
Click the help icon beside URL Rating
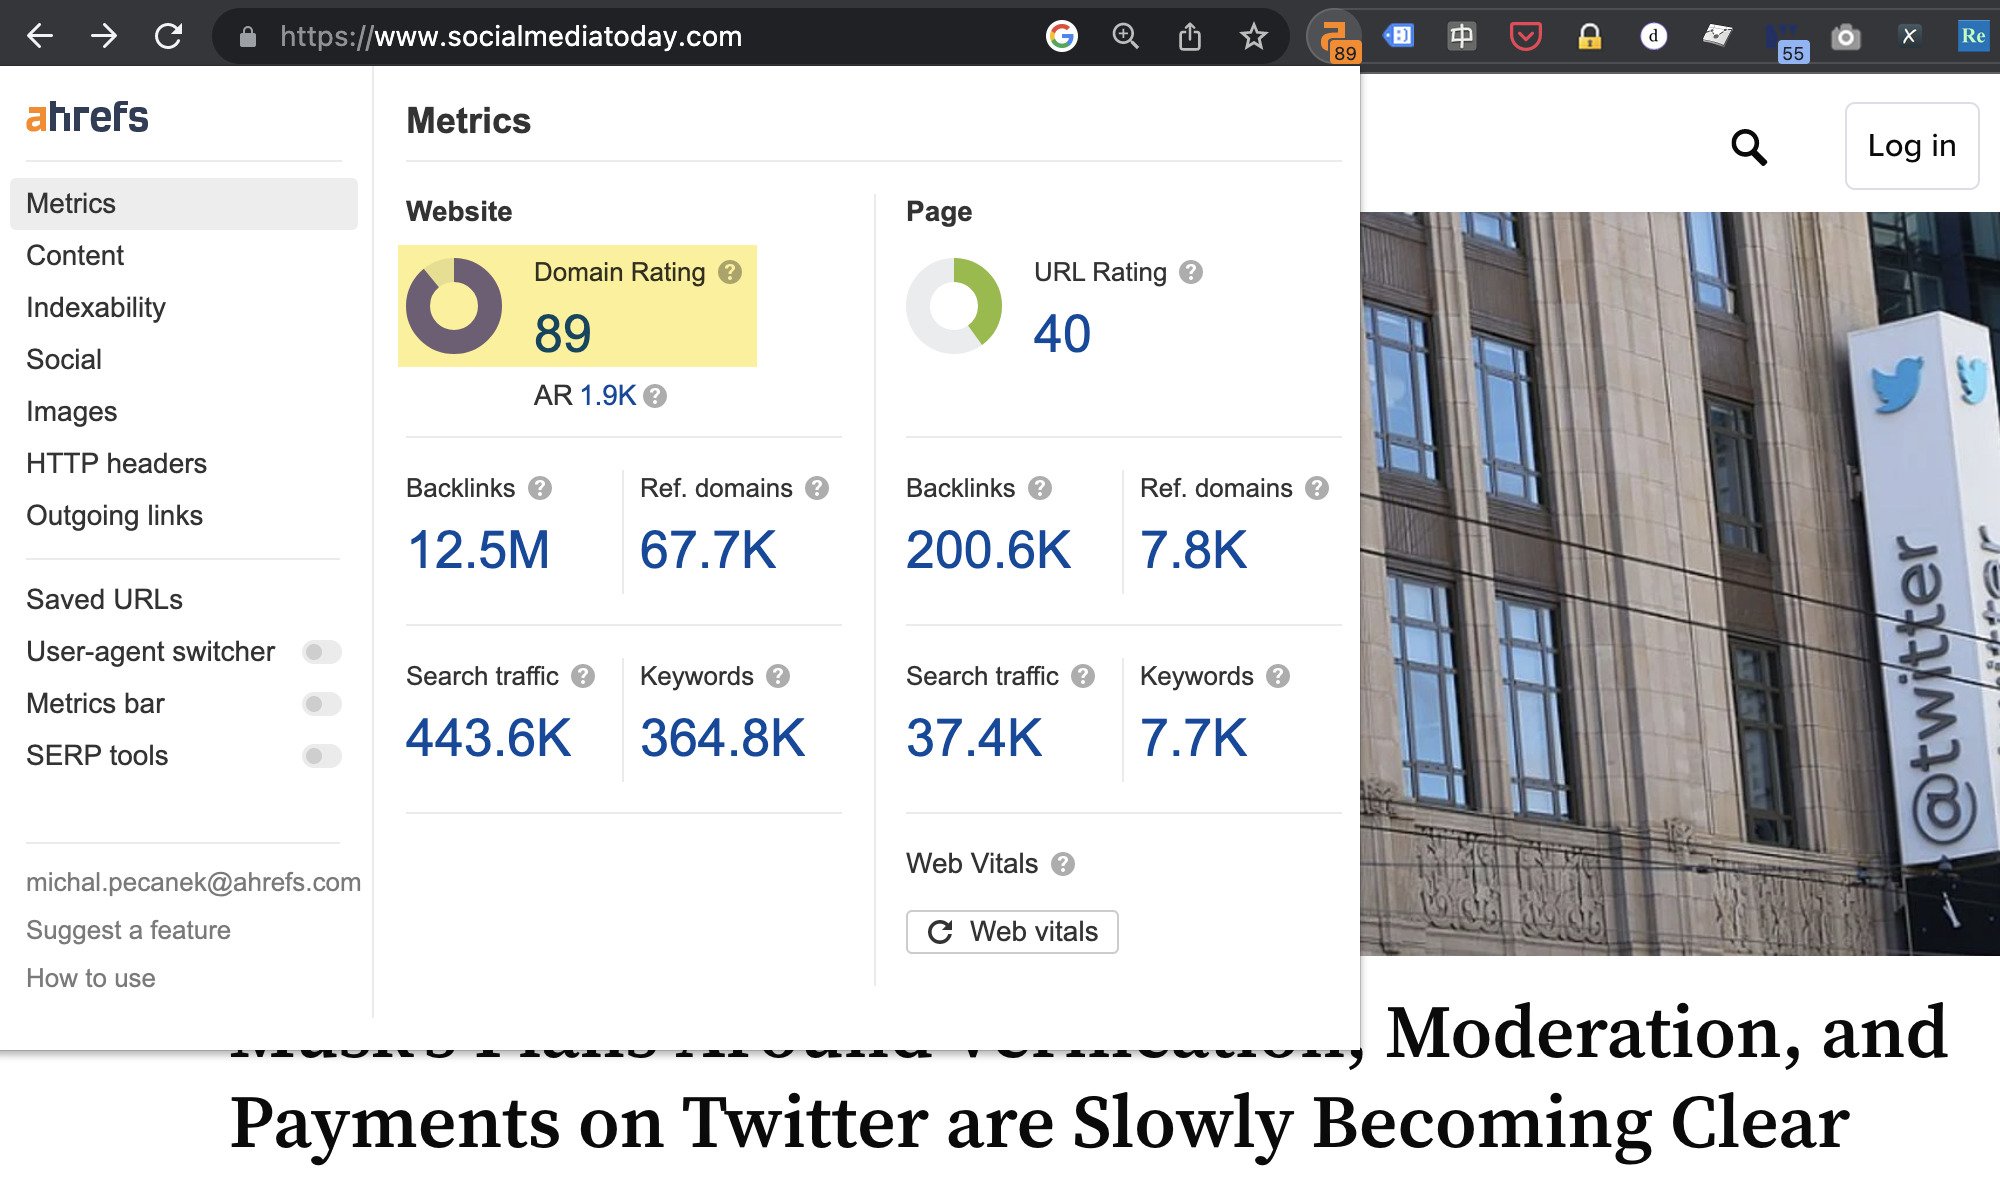click(x=1191, y=272)
